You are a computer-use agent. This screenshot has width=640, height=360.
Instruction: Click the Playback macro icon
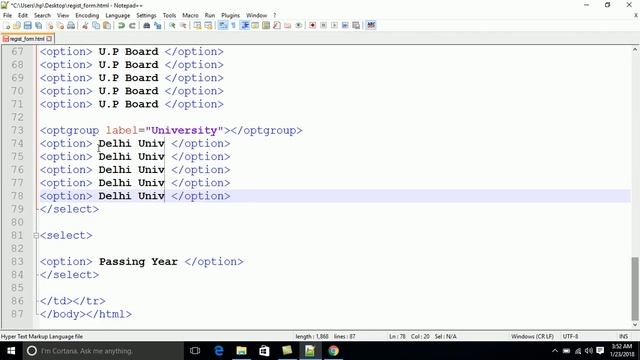pos(334,25)
